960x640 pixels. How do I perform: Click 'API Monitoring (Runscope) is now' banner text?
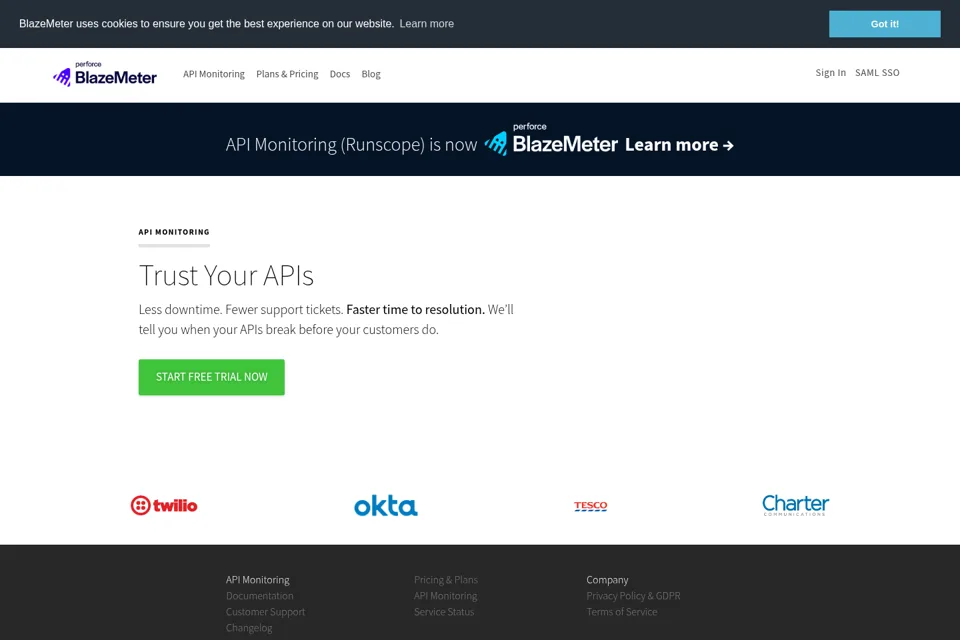pyautogui.click(x=351, y=145)
